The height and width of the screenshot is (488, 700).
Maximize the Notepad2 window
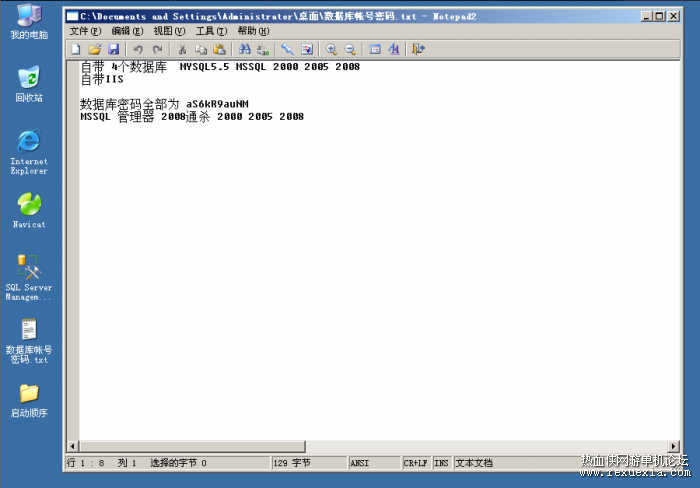click(x=659, y=17)
